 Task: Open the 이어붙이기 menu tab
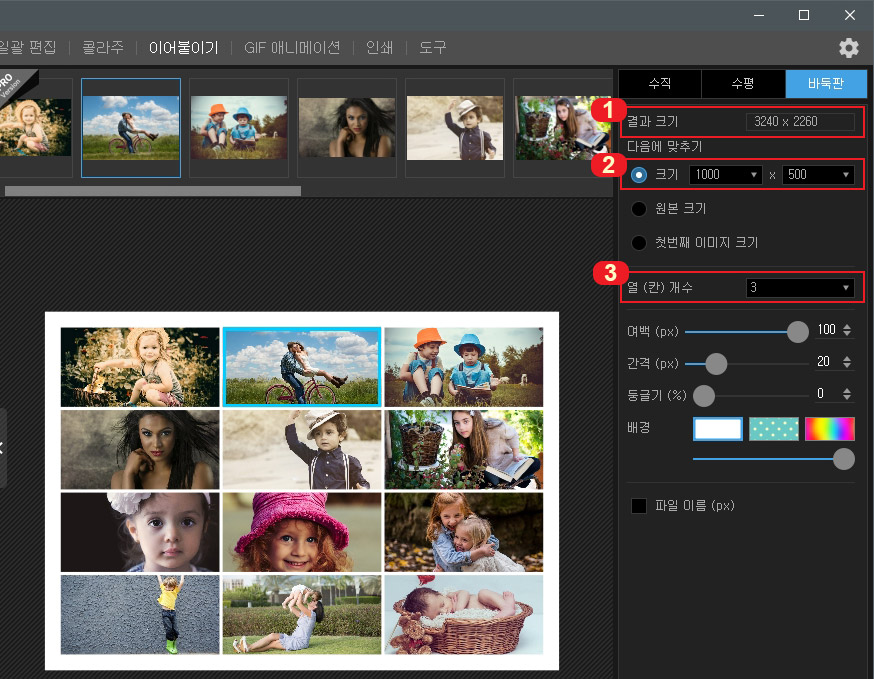coord(183,47)
